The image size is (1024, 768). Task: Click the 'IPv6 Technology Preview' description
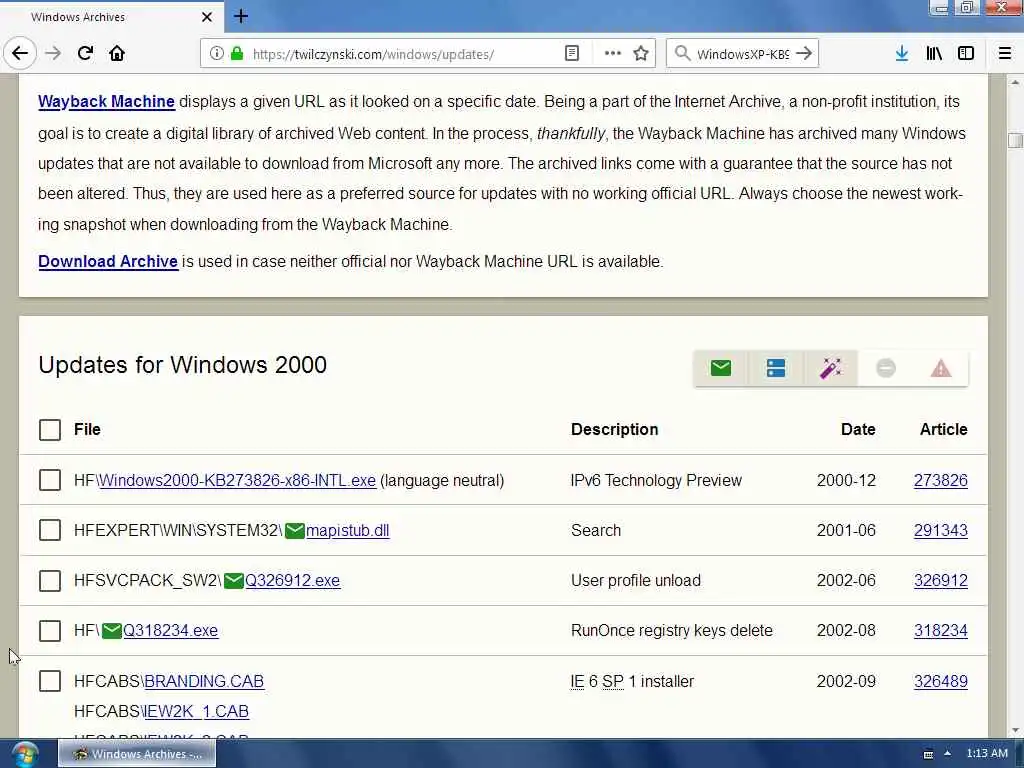point(656,481)
